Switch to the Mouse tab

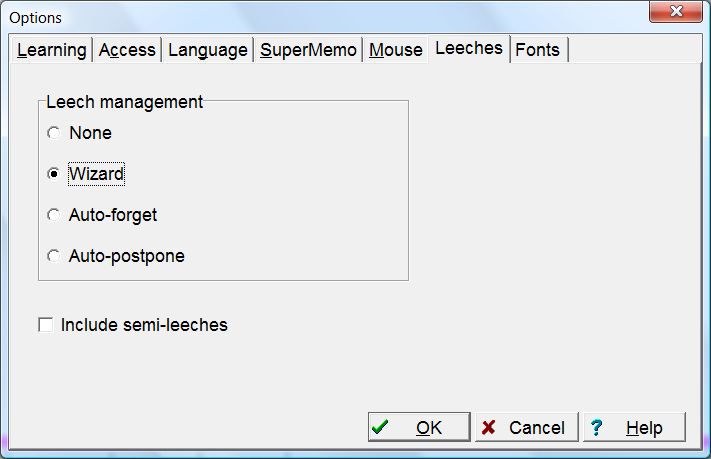pos(396,50)
